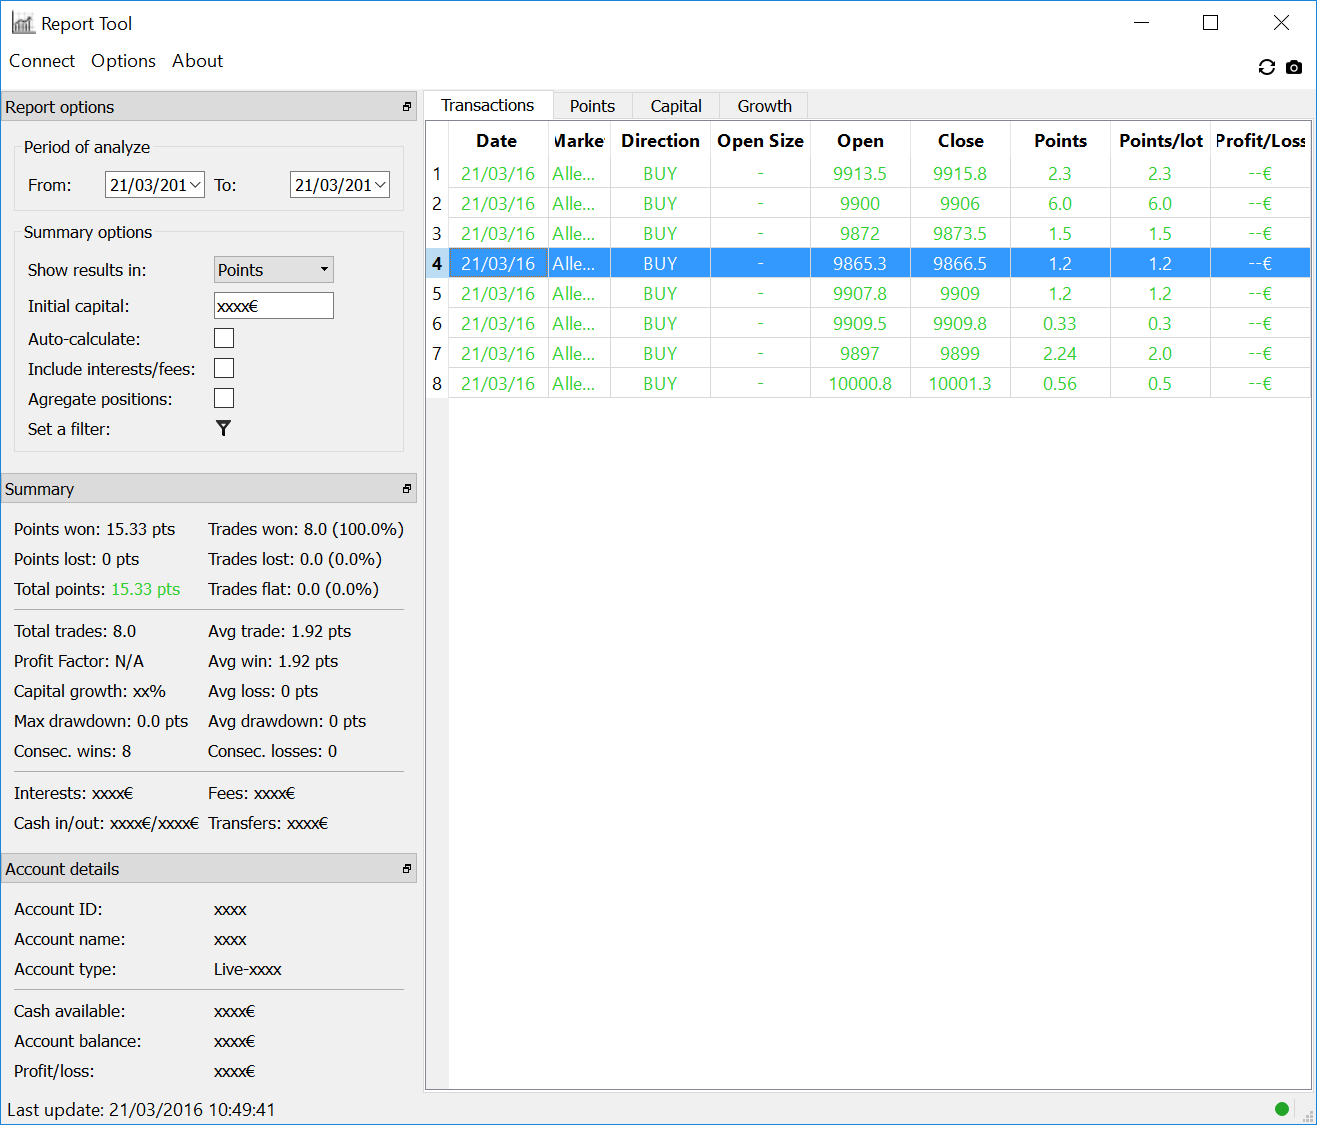Undock the Report options panel
The image size is (1317, 1125).
(x=407, y=107)
